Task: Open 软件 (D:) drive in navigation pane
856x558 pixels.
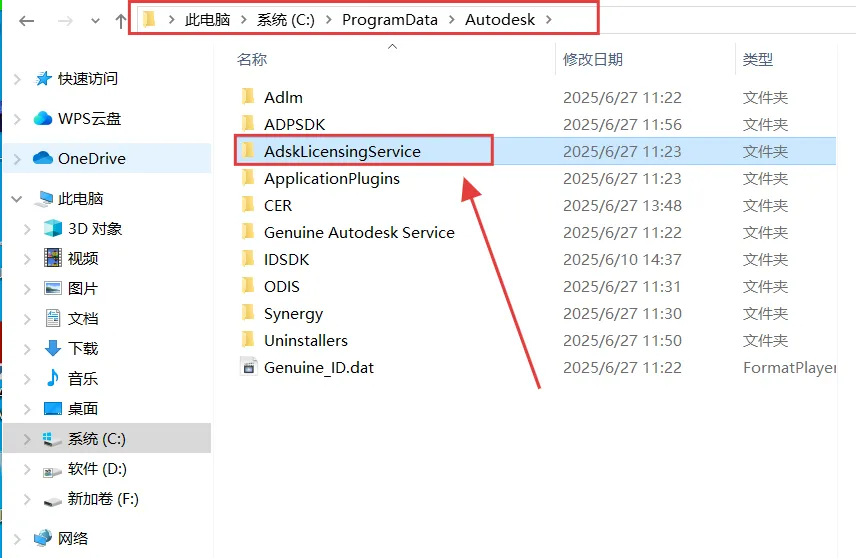Action: [x=97, y=468]
